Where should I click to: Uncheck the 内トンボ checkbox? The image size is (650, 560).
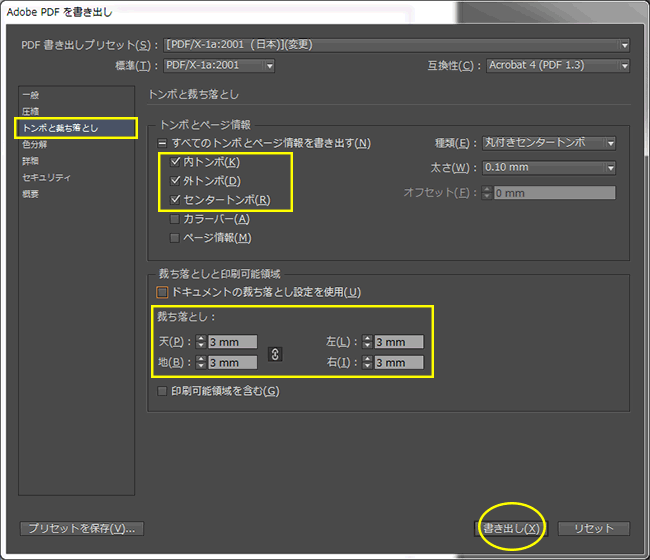[175, 162]
